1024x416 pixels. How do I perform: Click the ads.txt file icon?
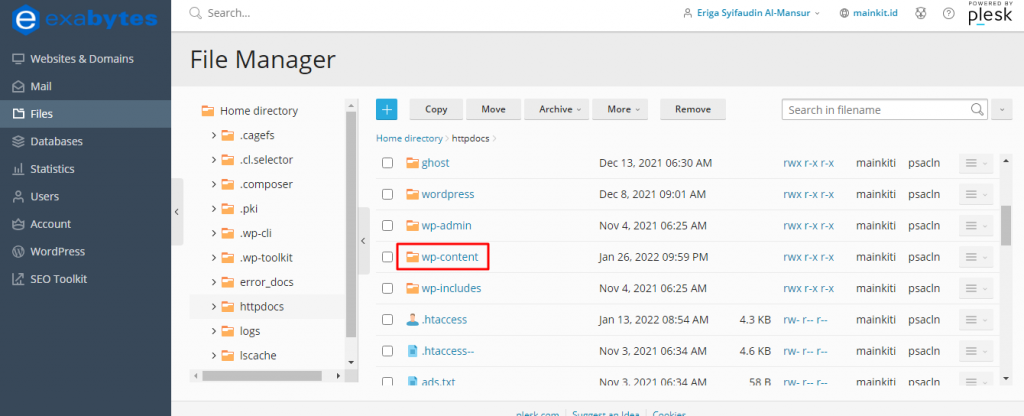(412, 381)
